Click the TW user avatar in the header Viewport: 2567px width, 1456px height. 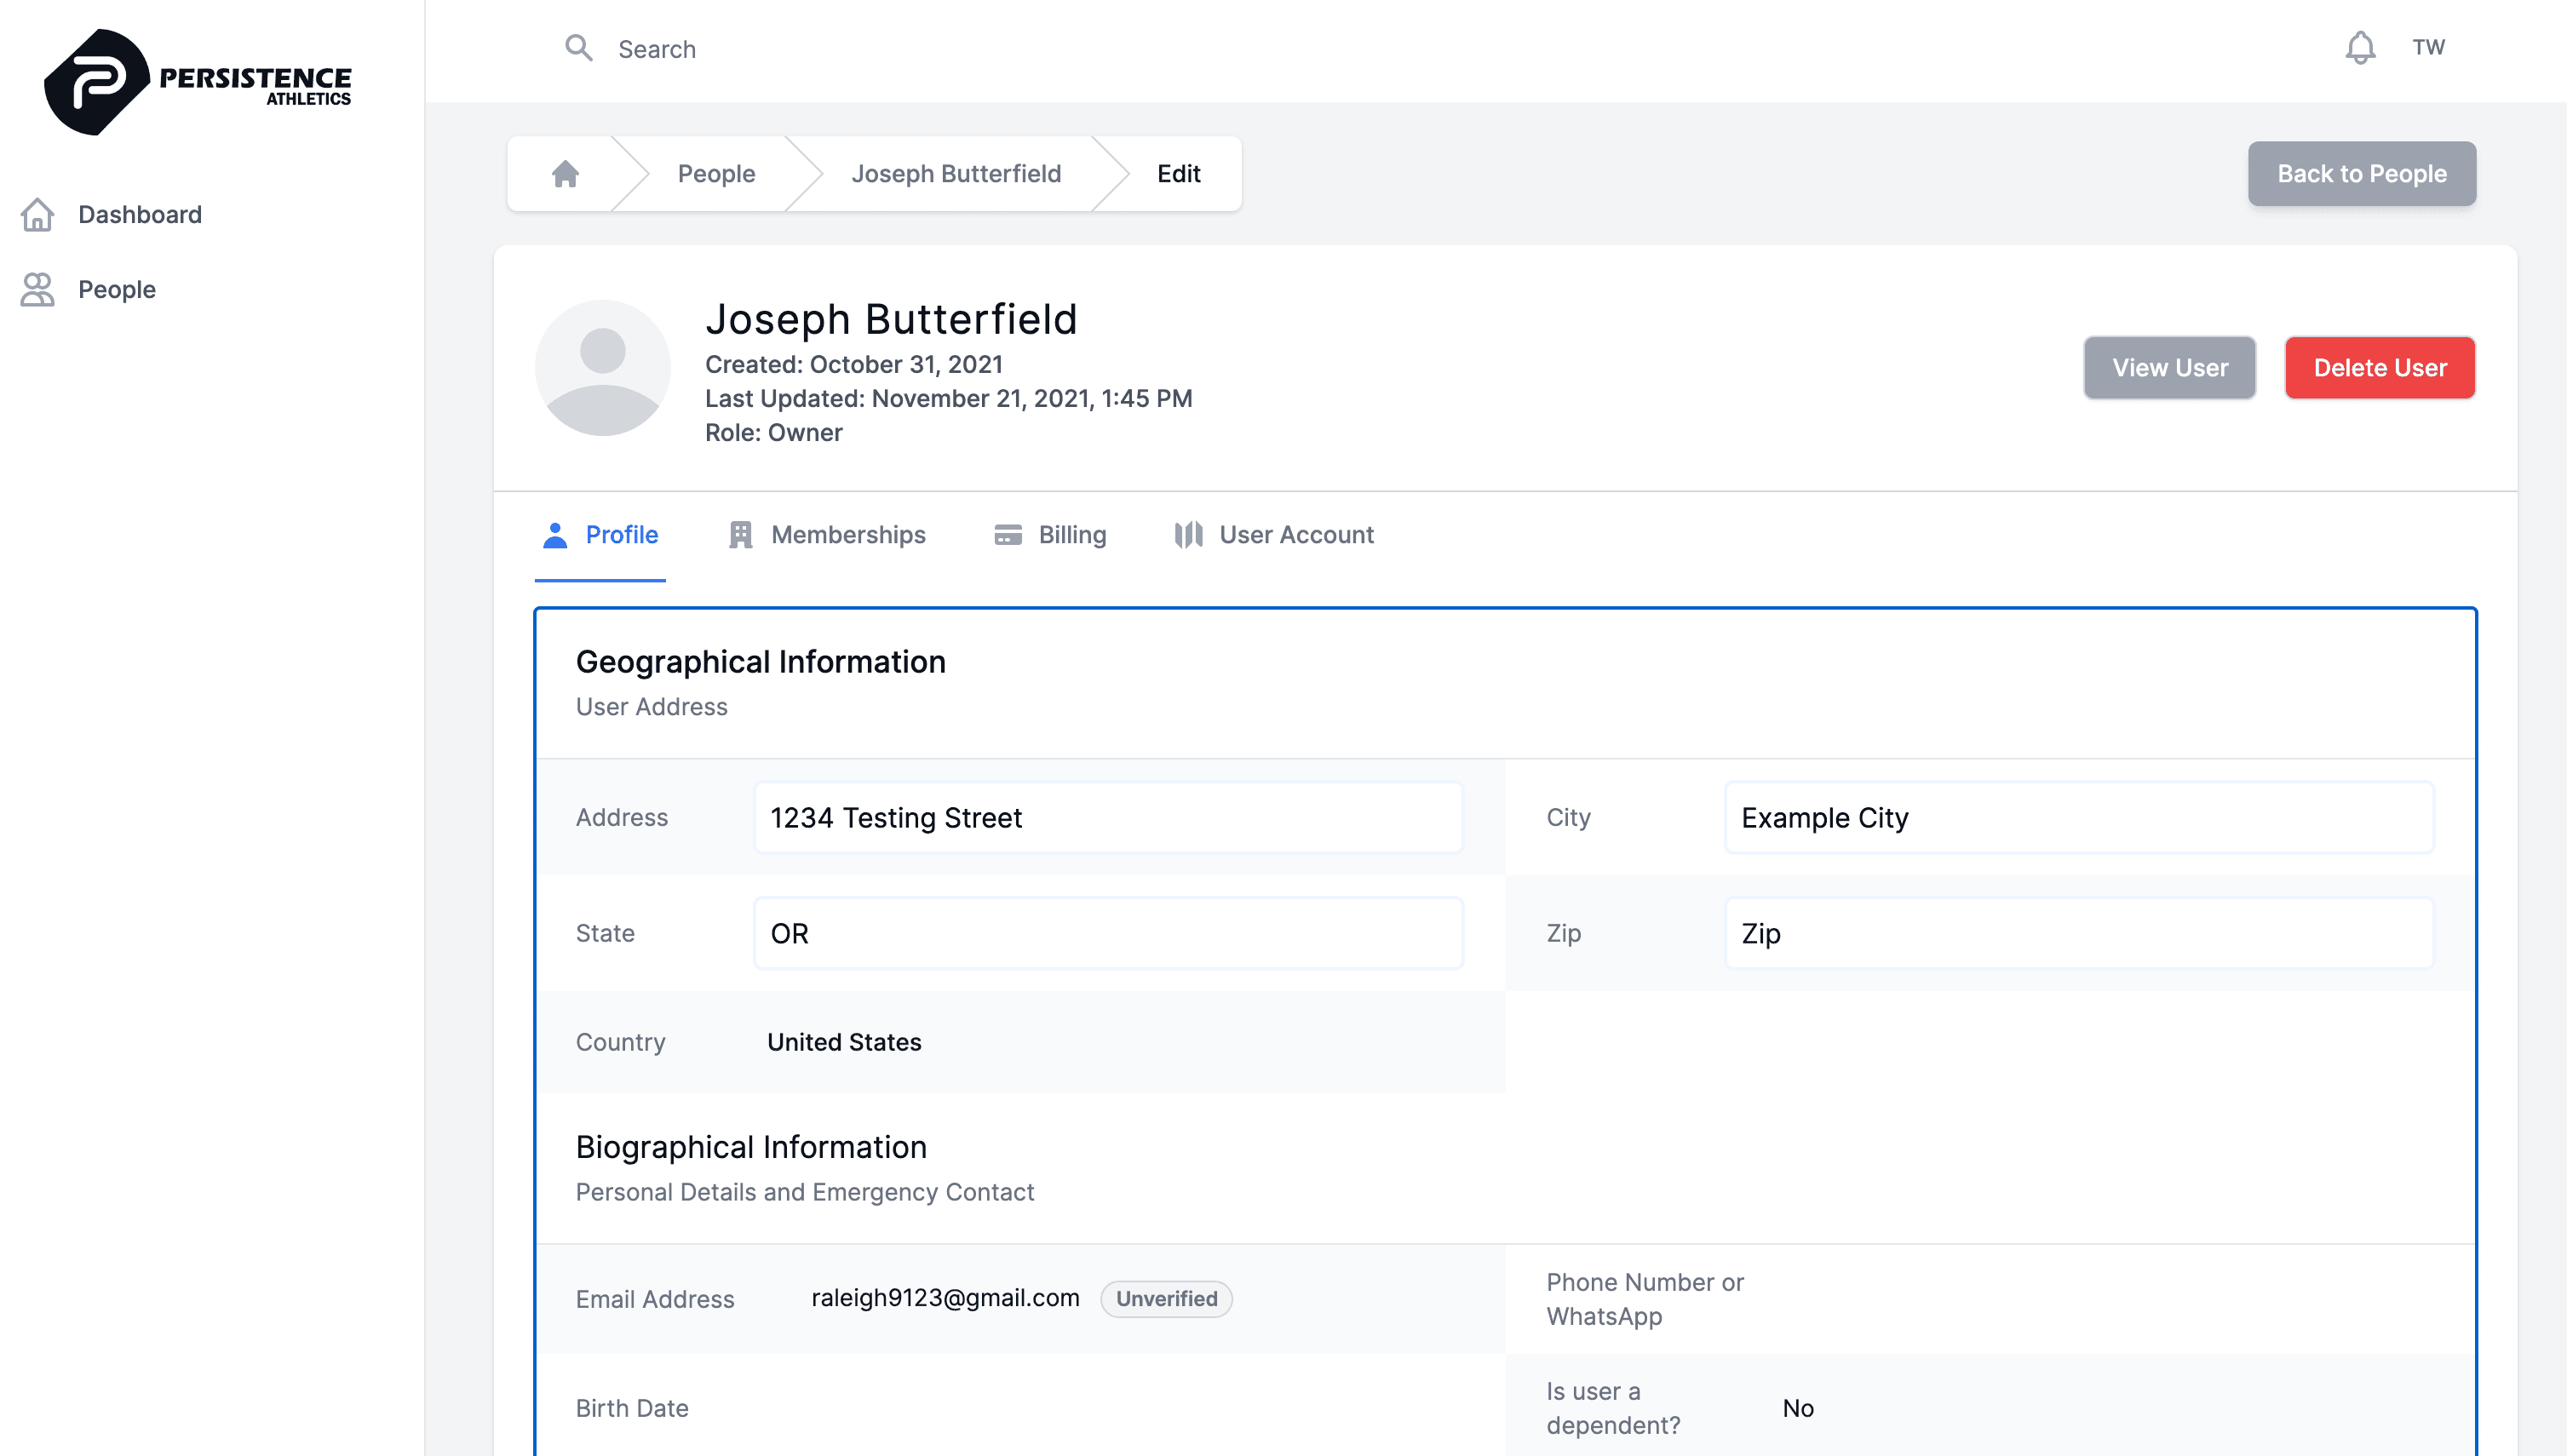click(2430, 46)
